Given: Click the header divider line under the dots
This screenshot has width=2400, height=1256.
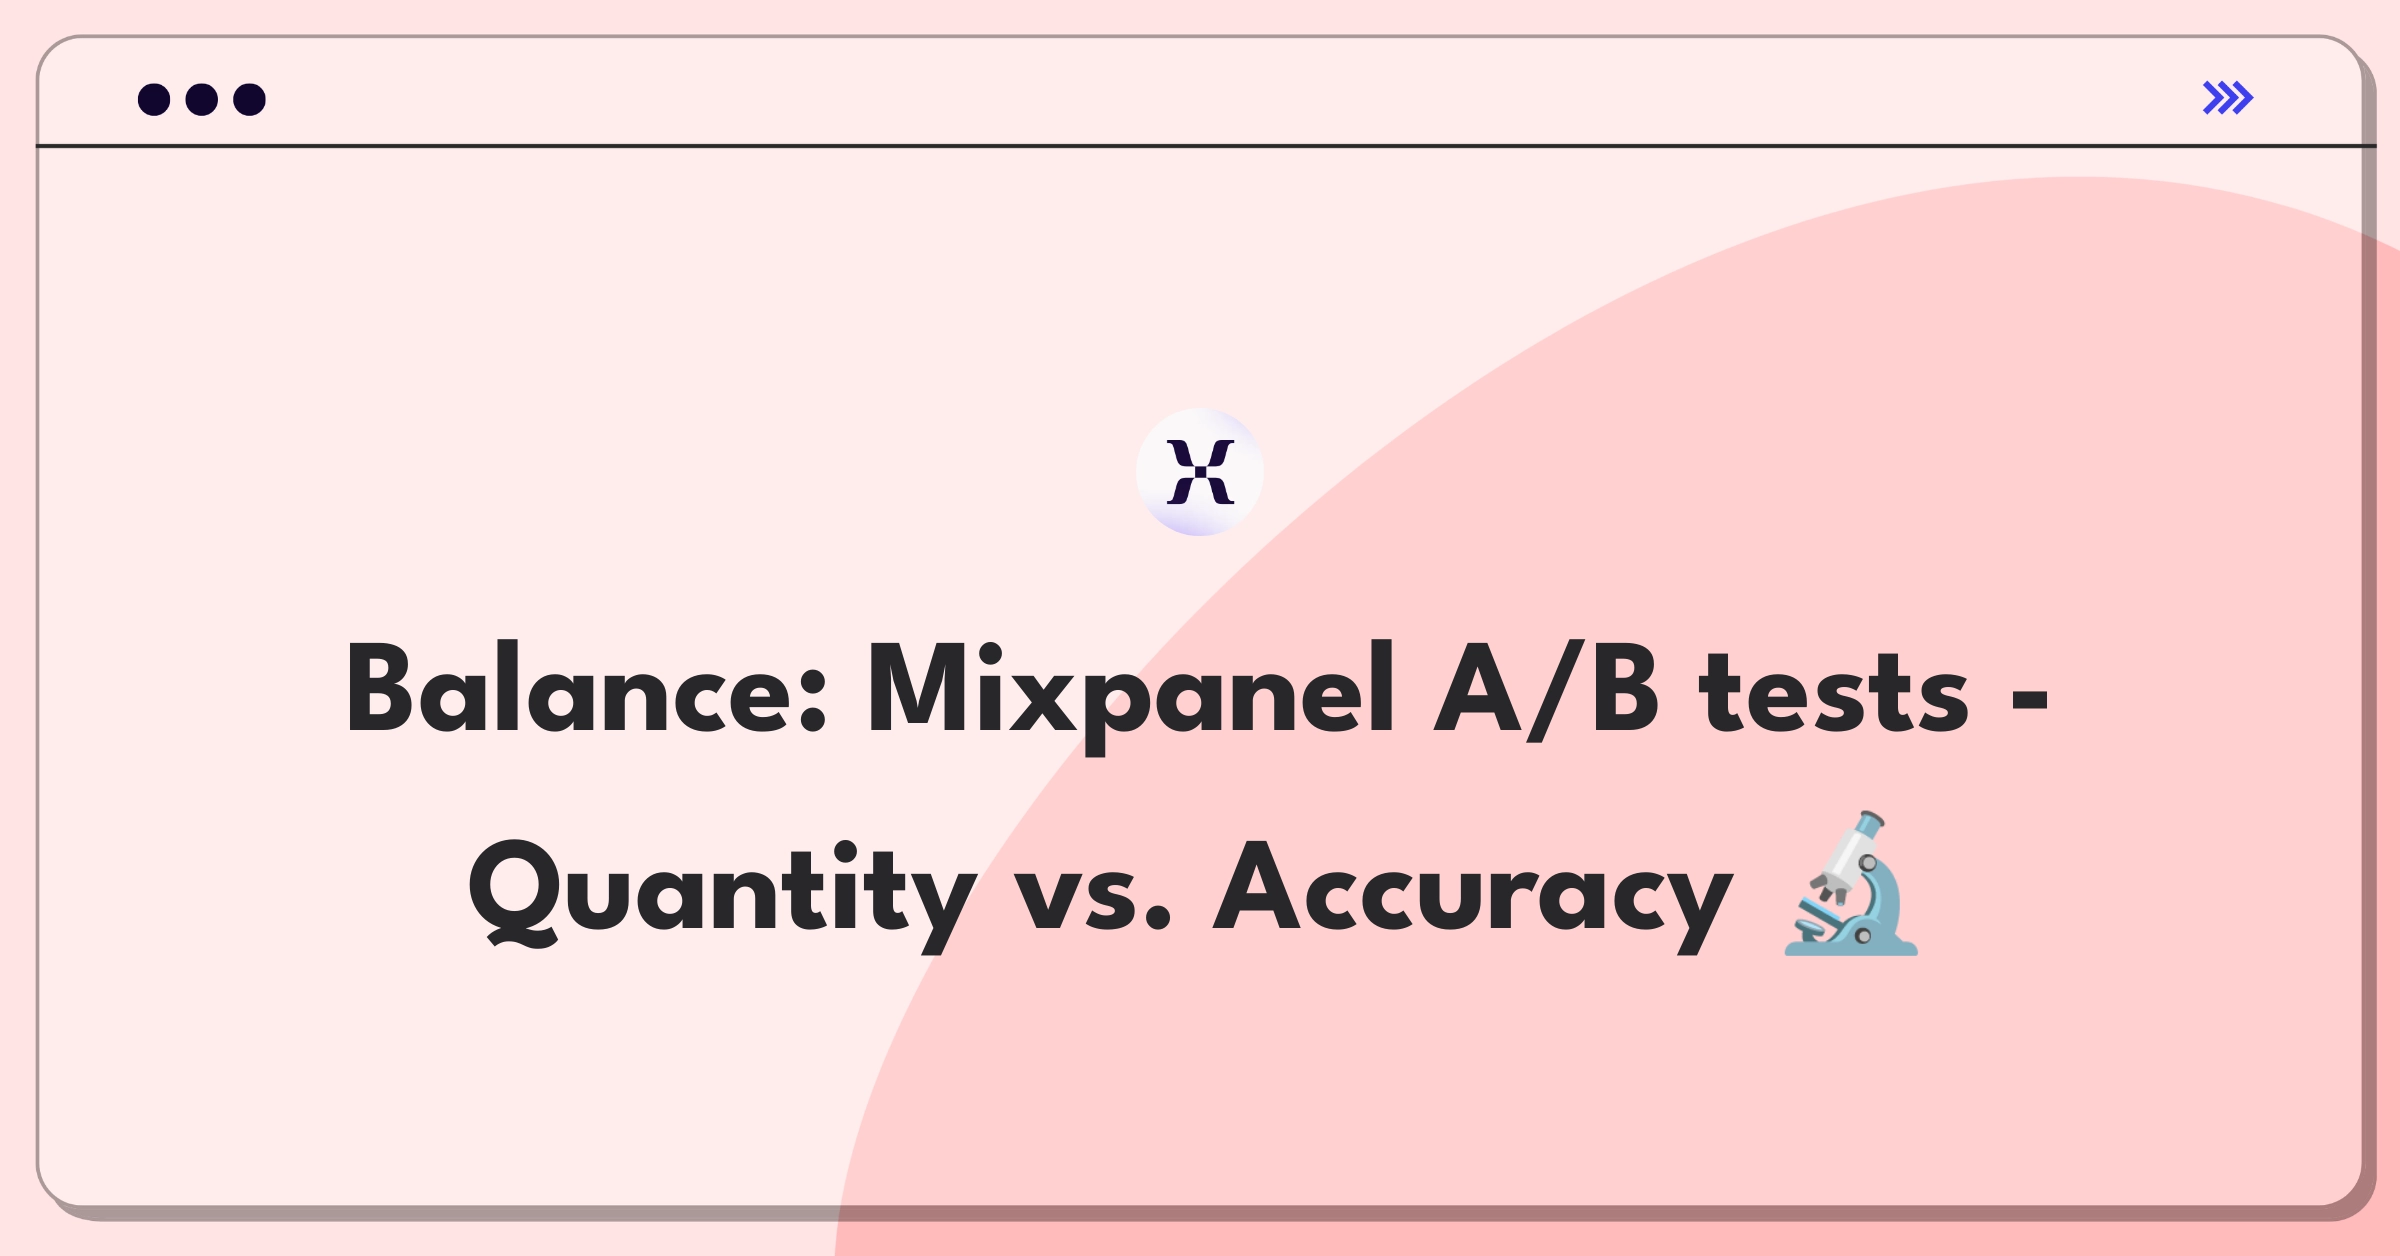Looking at the screenshot, I should [x=1205, y=146].
